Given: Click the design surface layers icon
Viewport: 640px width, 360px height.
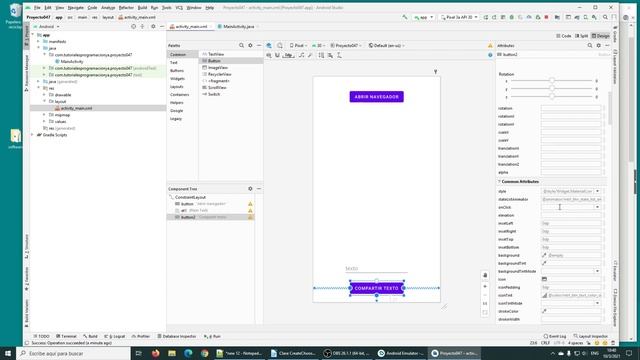Looking at the screenshot, I should tap(269, 45).
